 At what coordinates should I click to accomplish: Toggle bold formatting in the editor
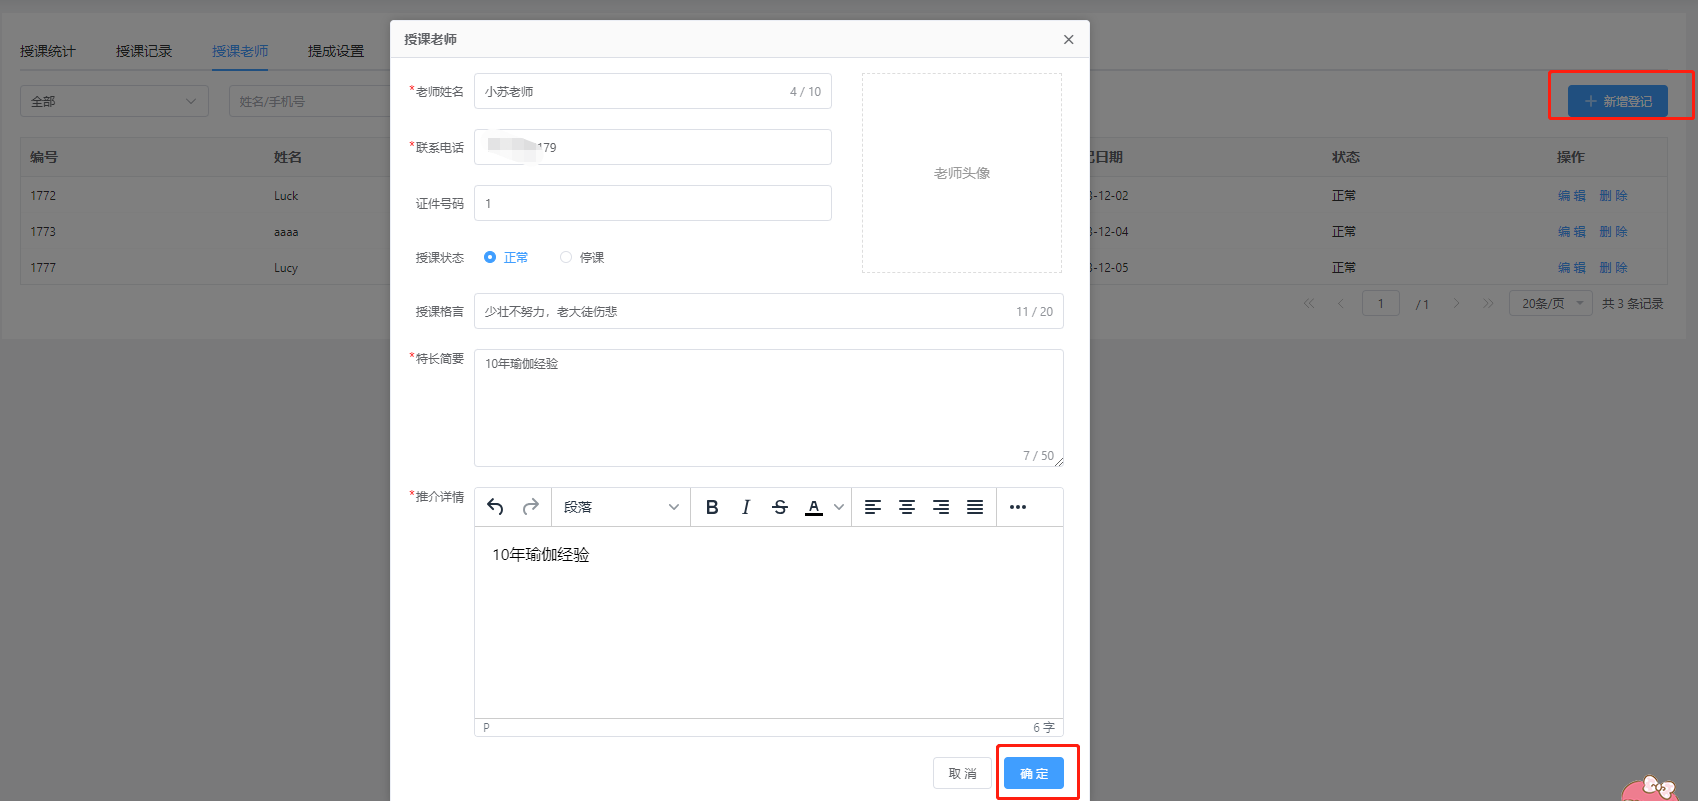pyautogui.click(x=712, y=507)
